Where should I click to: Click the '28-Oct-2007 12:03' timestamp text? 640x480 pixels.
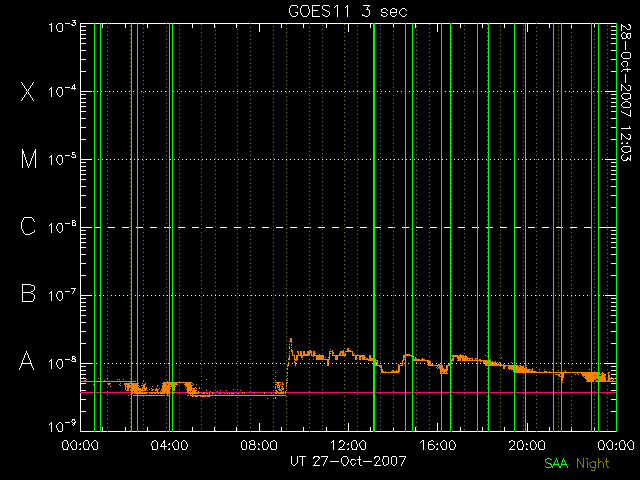(x=625, y=92)
